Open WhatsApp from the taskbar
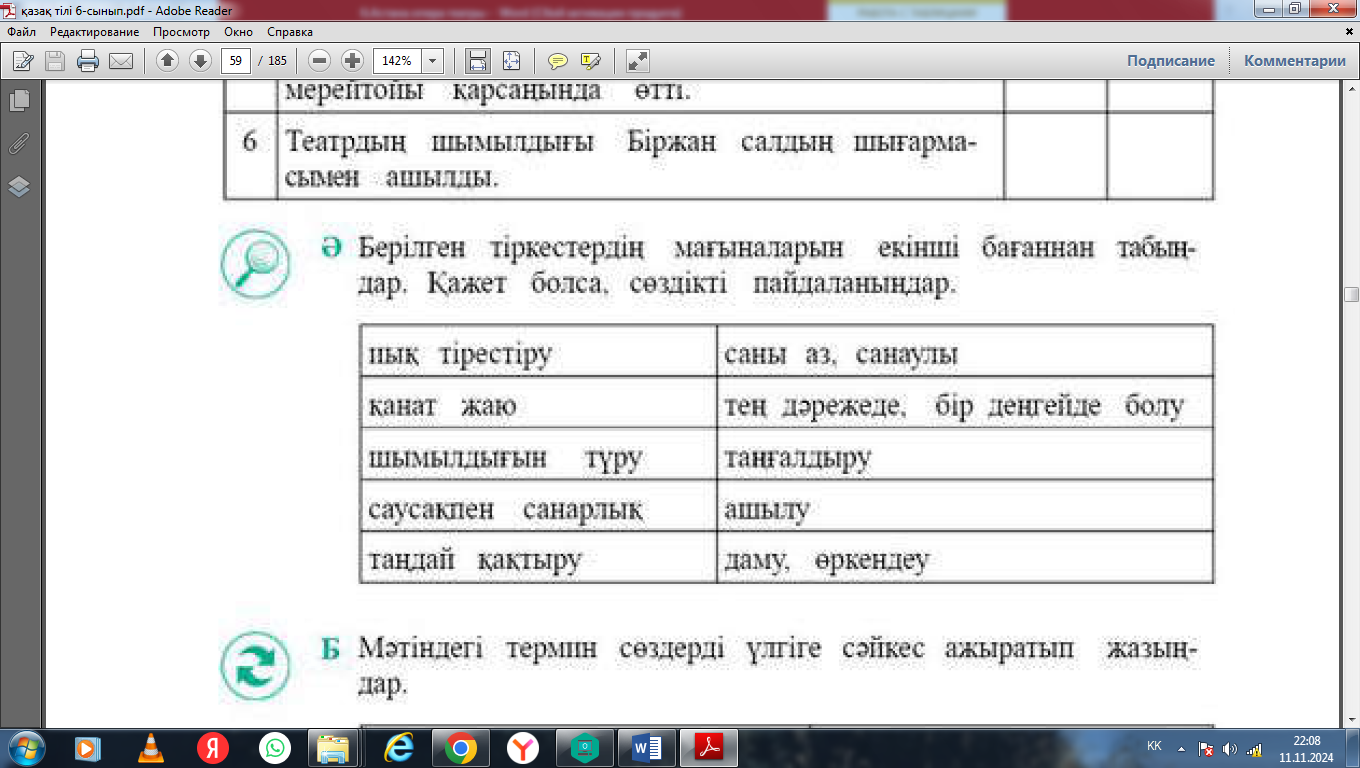 [274, 747]
